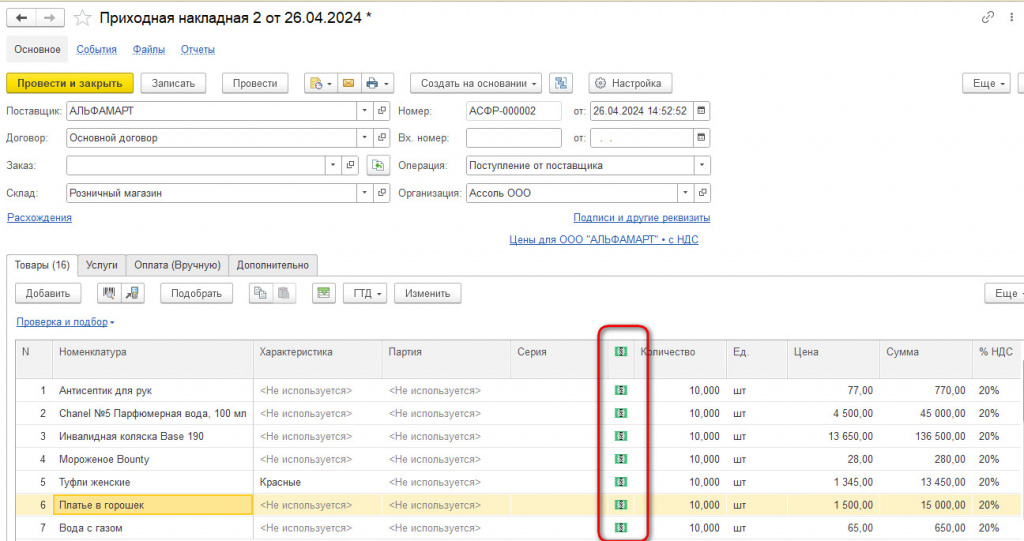Viewport: 1024px width, 541px height.
Task: Expand the Организация dropdown list
Action: [x=685, y=193]
